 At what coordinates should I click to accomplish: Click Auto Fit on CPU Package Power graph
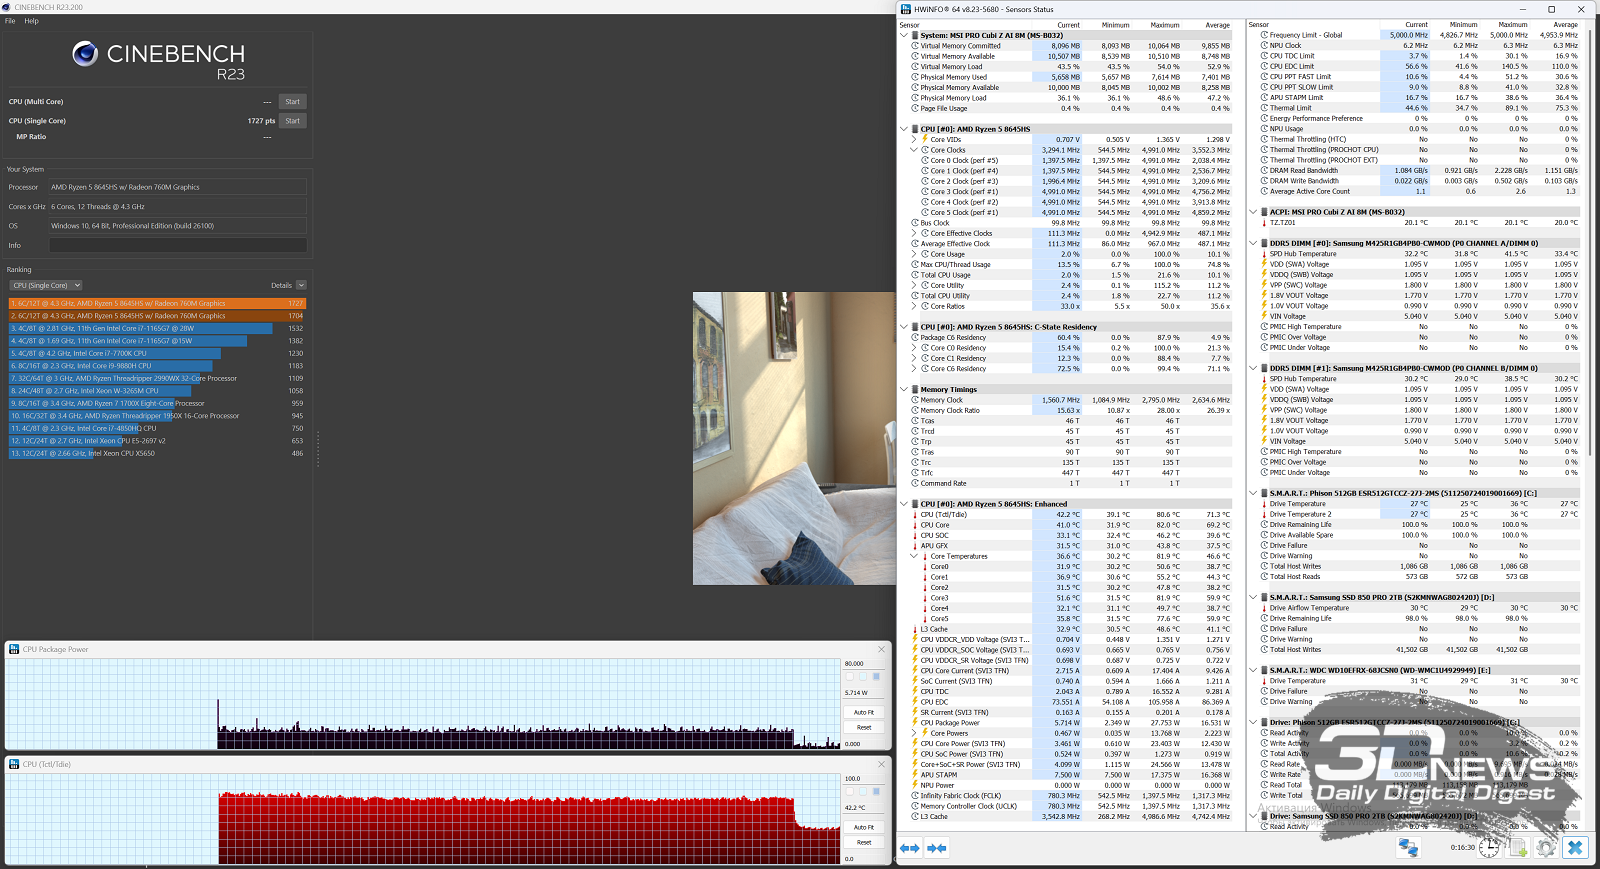point(863,712)
